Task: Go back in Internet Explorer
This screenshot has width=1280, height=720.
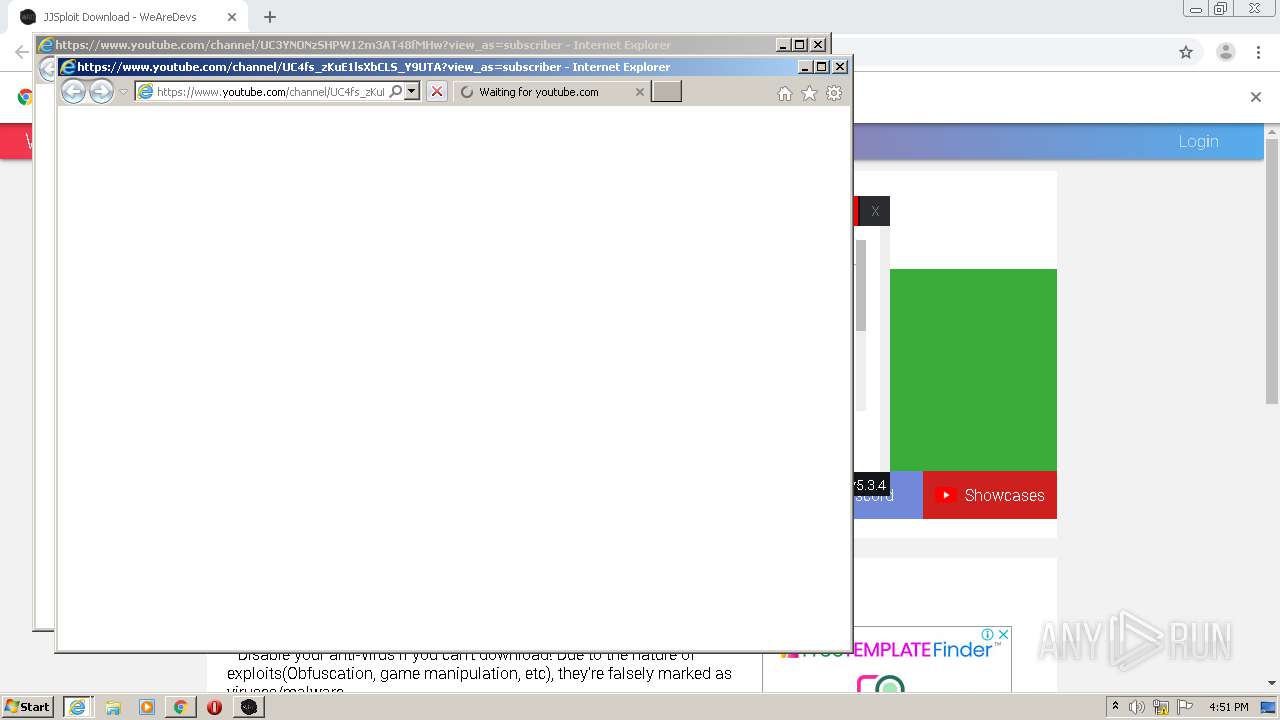Action: [73, 92]
